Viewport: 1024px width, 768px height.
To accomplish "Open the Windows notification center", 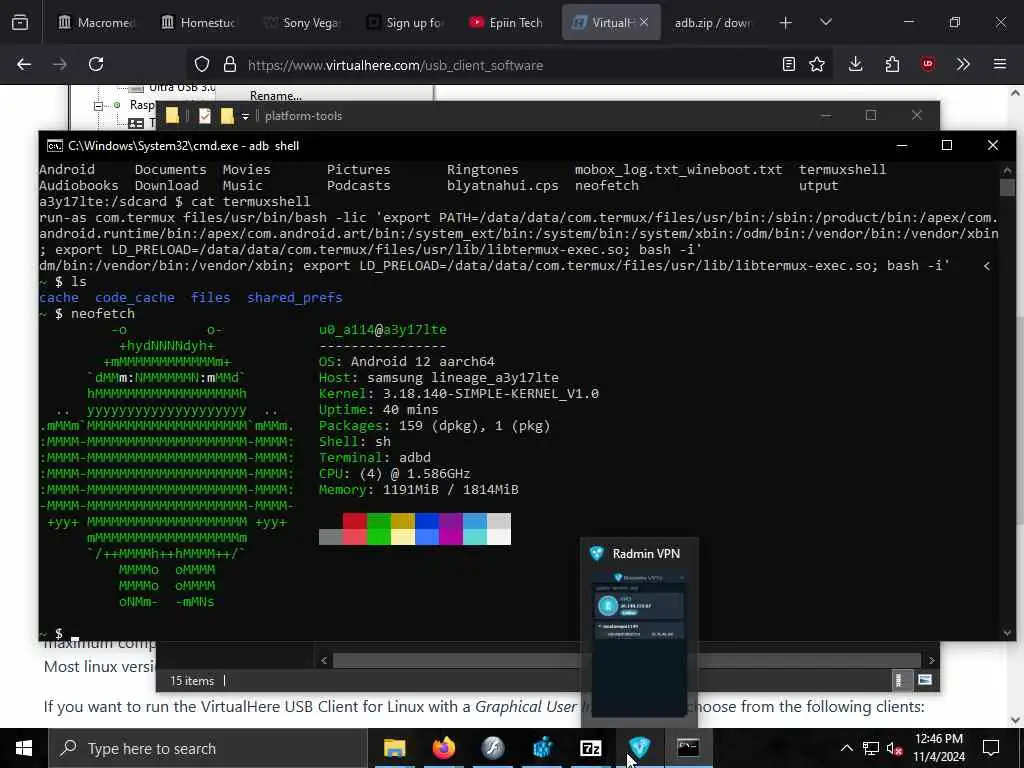I will tap(991, 748).
